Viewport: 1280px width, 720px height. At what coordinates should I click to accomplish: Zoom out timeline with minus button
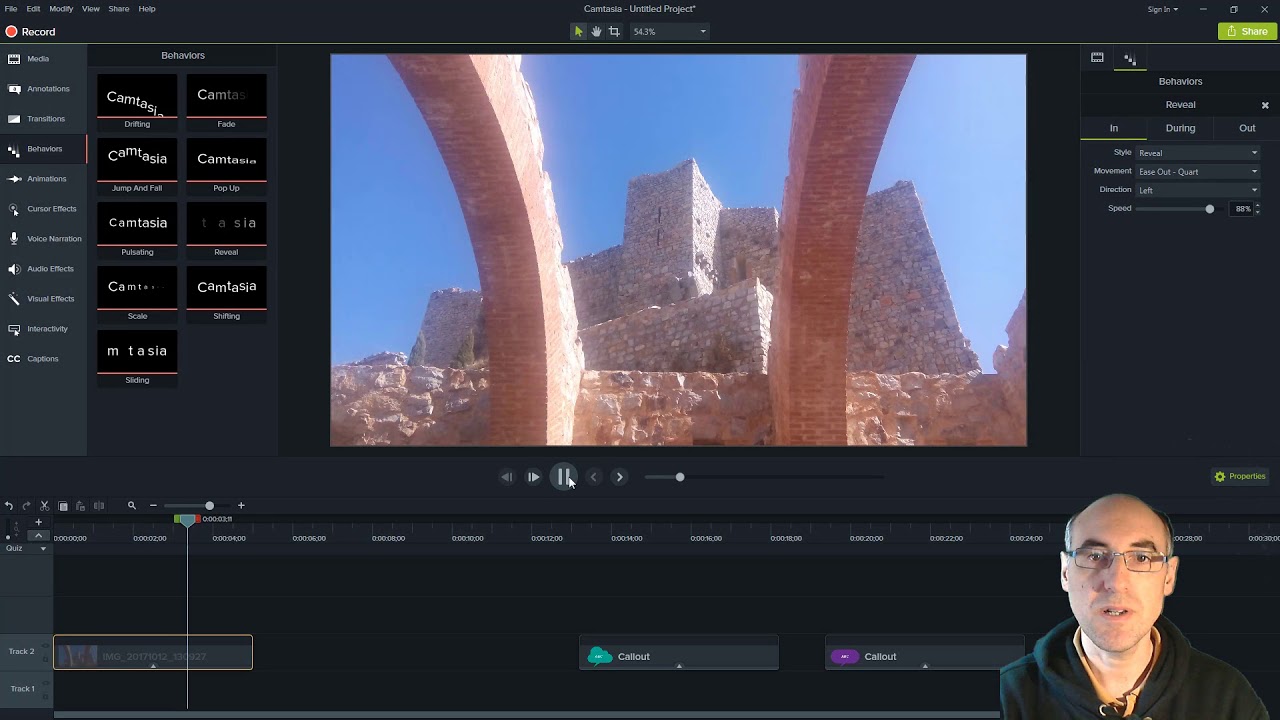click(x=153, y=506)
